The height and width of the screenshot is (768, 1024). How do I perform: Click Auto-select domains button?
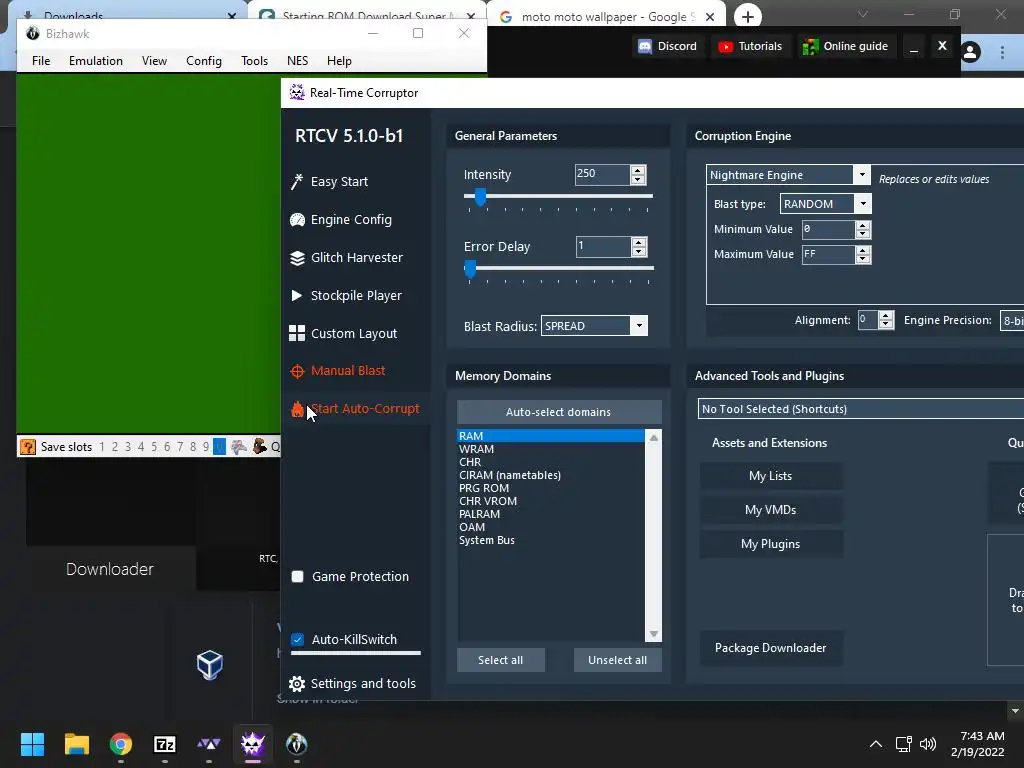coord(558,412)
